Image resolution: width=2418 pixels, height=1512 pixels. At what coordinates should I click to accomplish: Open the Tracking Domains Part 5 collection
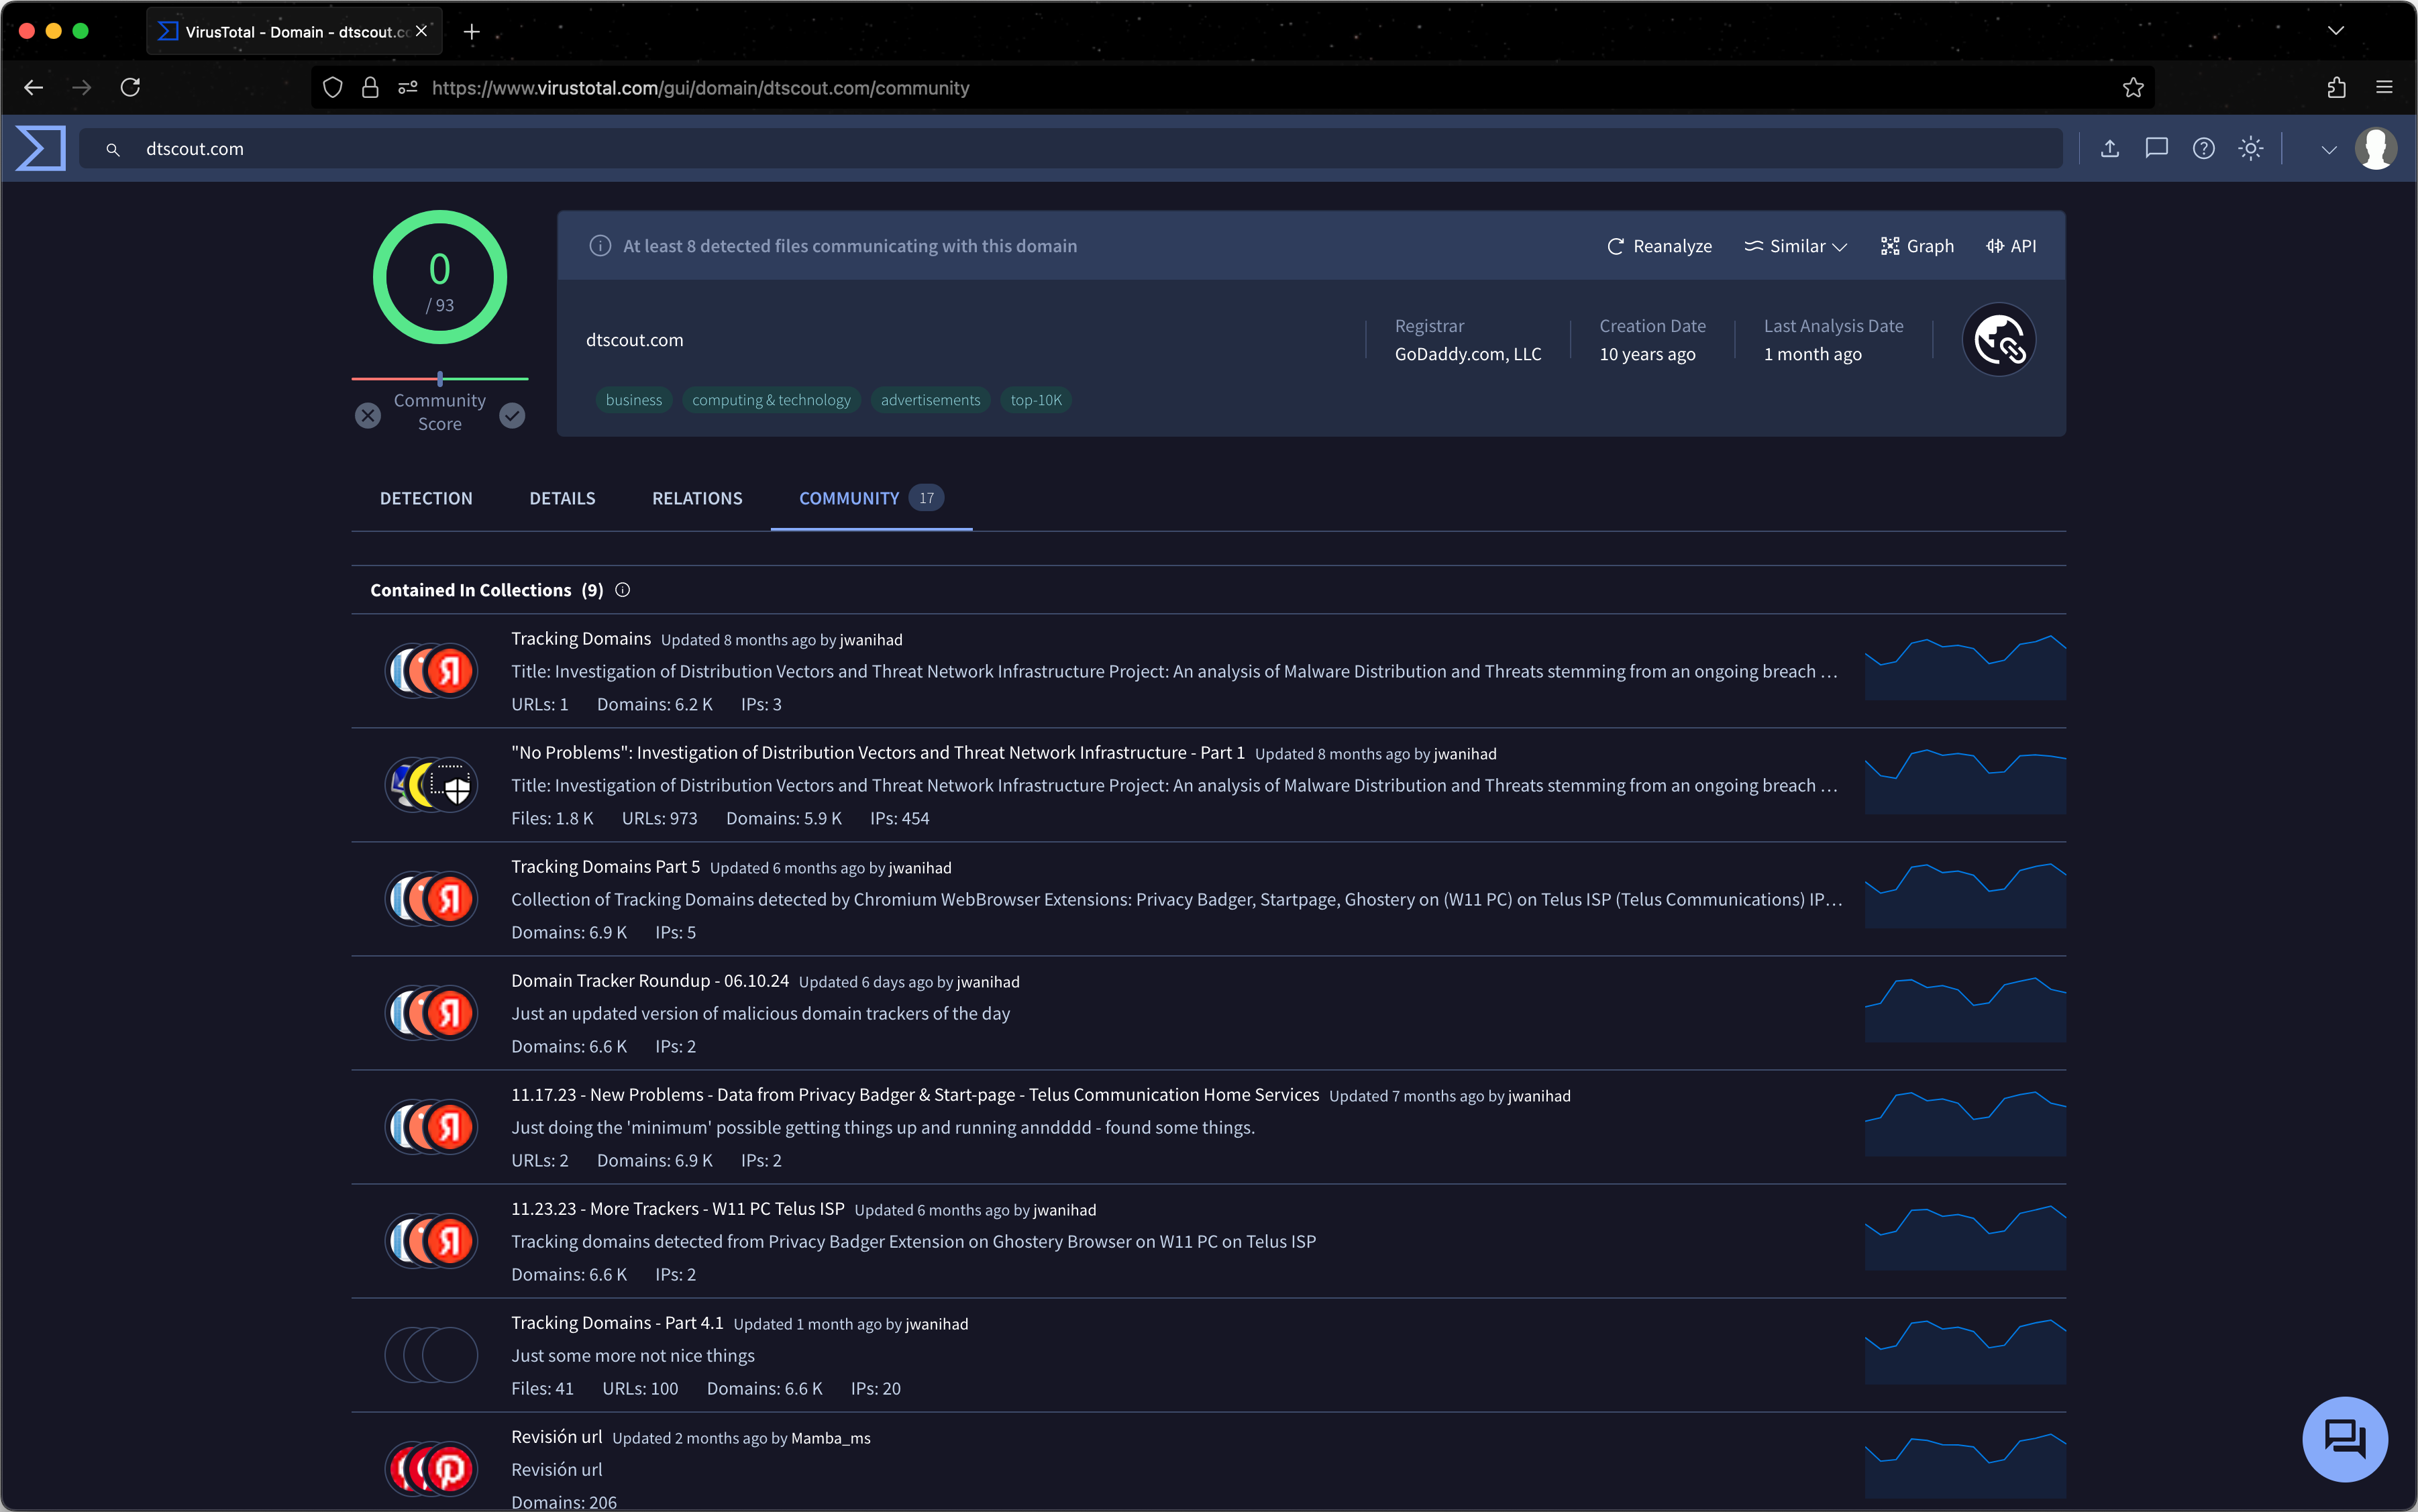point(604,866)
